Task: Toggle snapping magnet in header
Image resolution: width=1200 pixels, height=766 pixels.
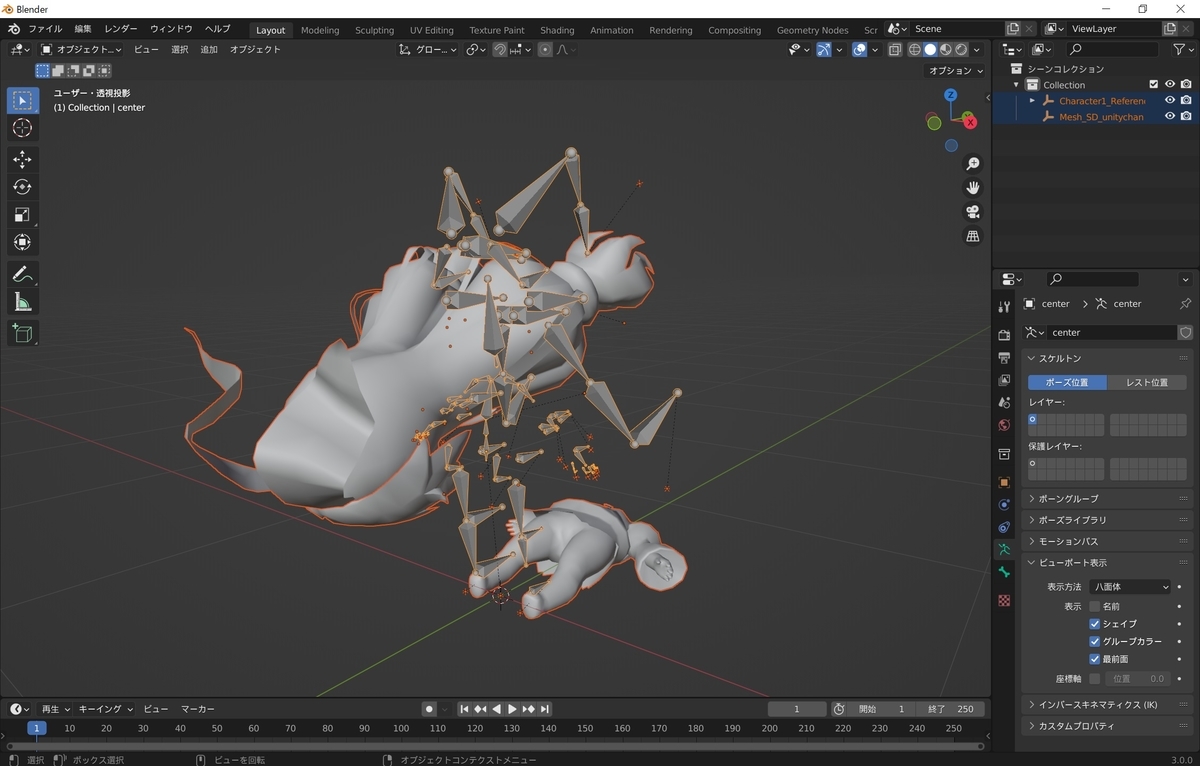Action: tap(500, 49)
